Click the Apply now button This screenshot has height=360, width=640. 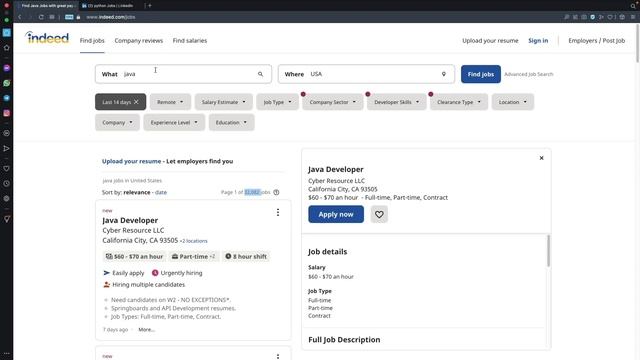(x=336, y=214)
